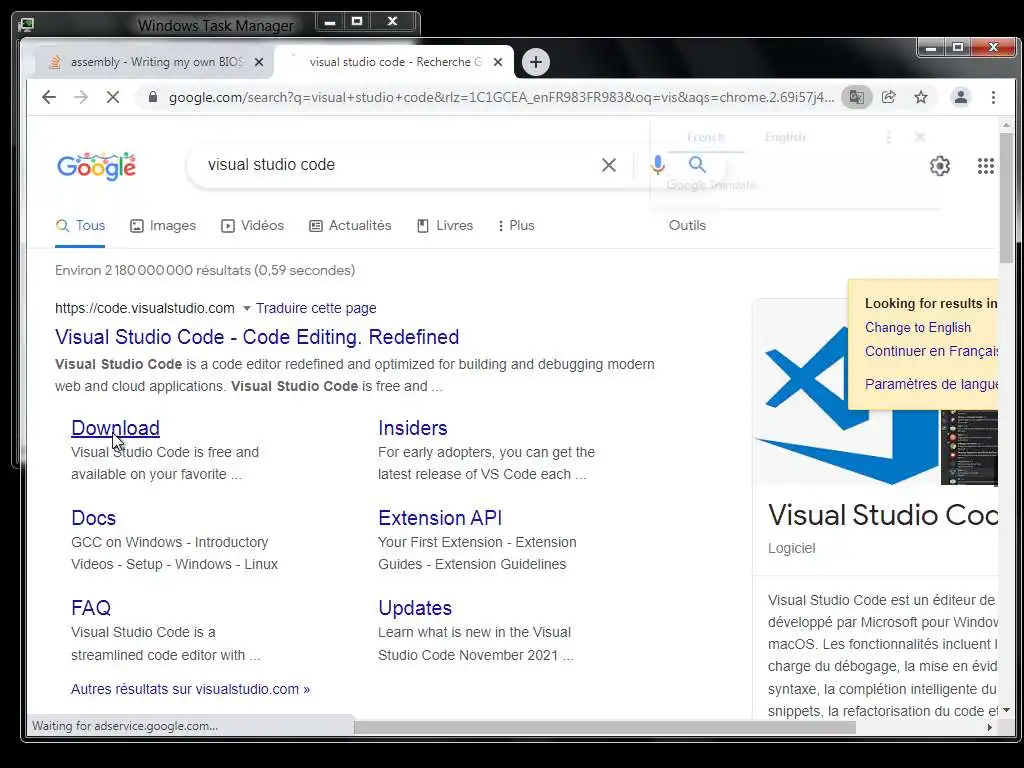Screen dimensions: 1024x768
Task: Open the Extension API sitelink
Action: pyautogui.click(x=440, y=518)
